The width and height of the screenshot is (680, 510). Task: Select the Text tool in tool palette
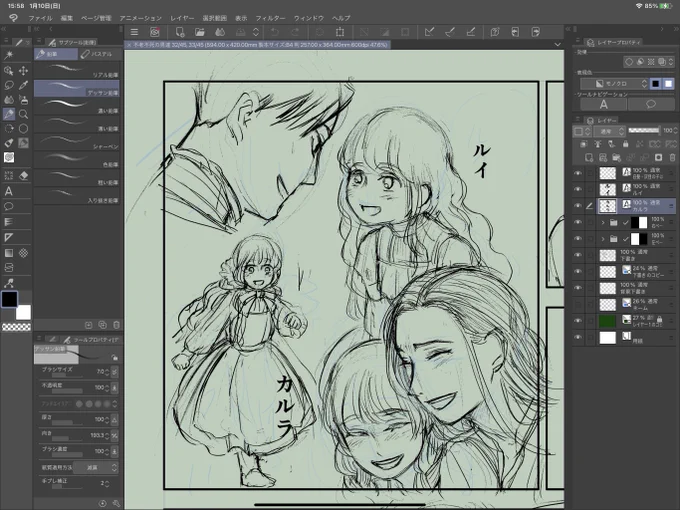[x=9, y=191]
